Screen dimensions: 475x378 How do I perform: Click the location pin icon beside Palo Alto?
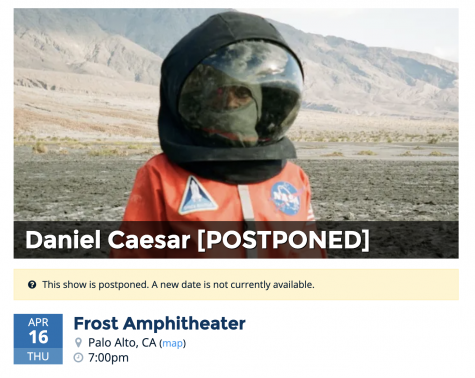click(x=78, y=343)
